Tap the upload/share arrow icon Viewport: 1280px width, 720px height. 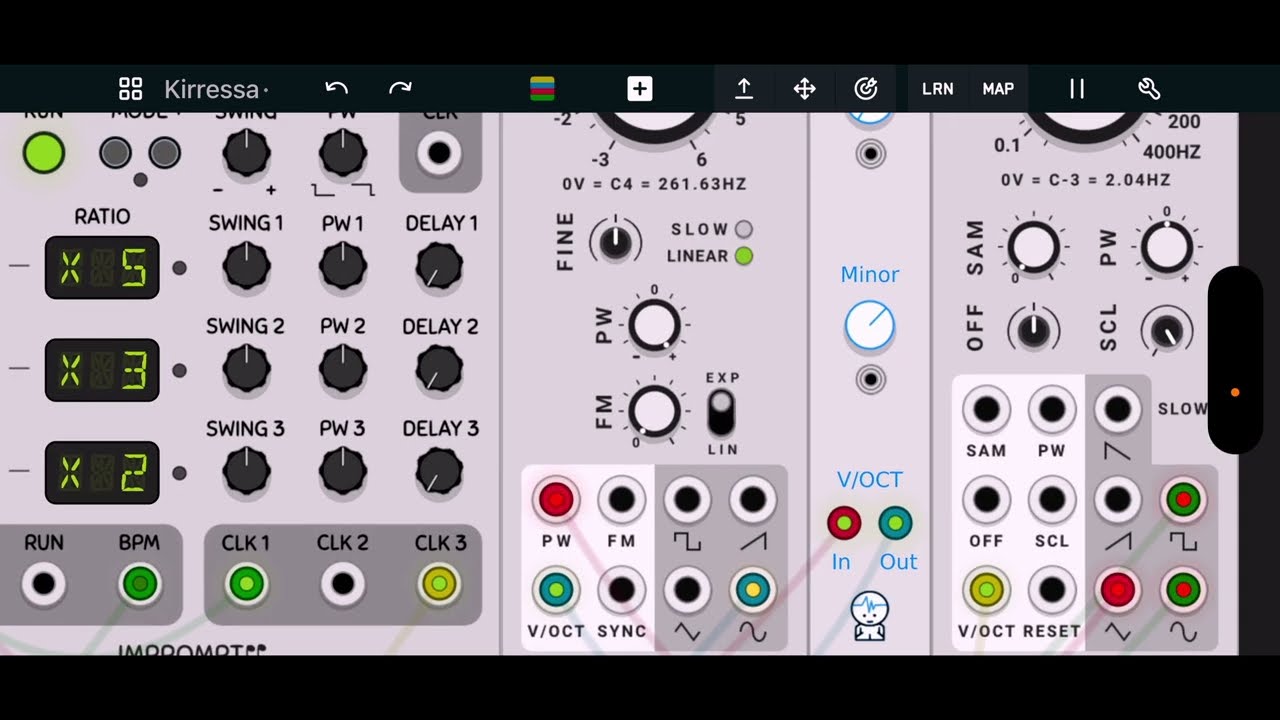pos(744,89)
